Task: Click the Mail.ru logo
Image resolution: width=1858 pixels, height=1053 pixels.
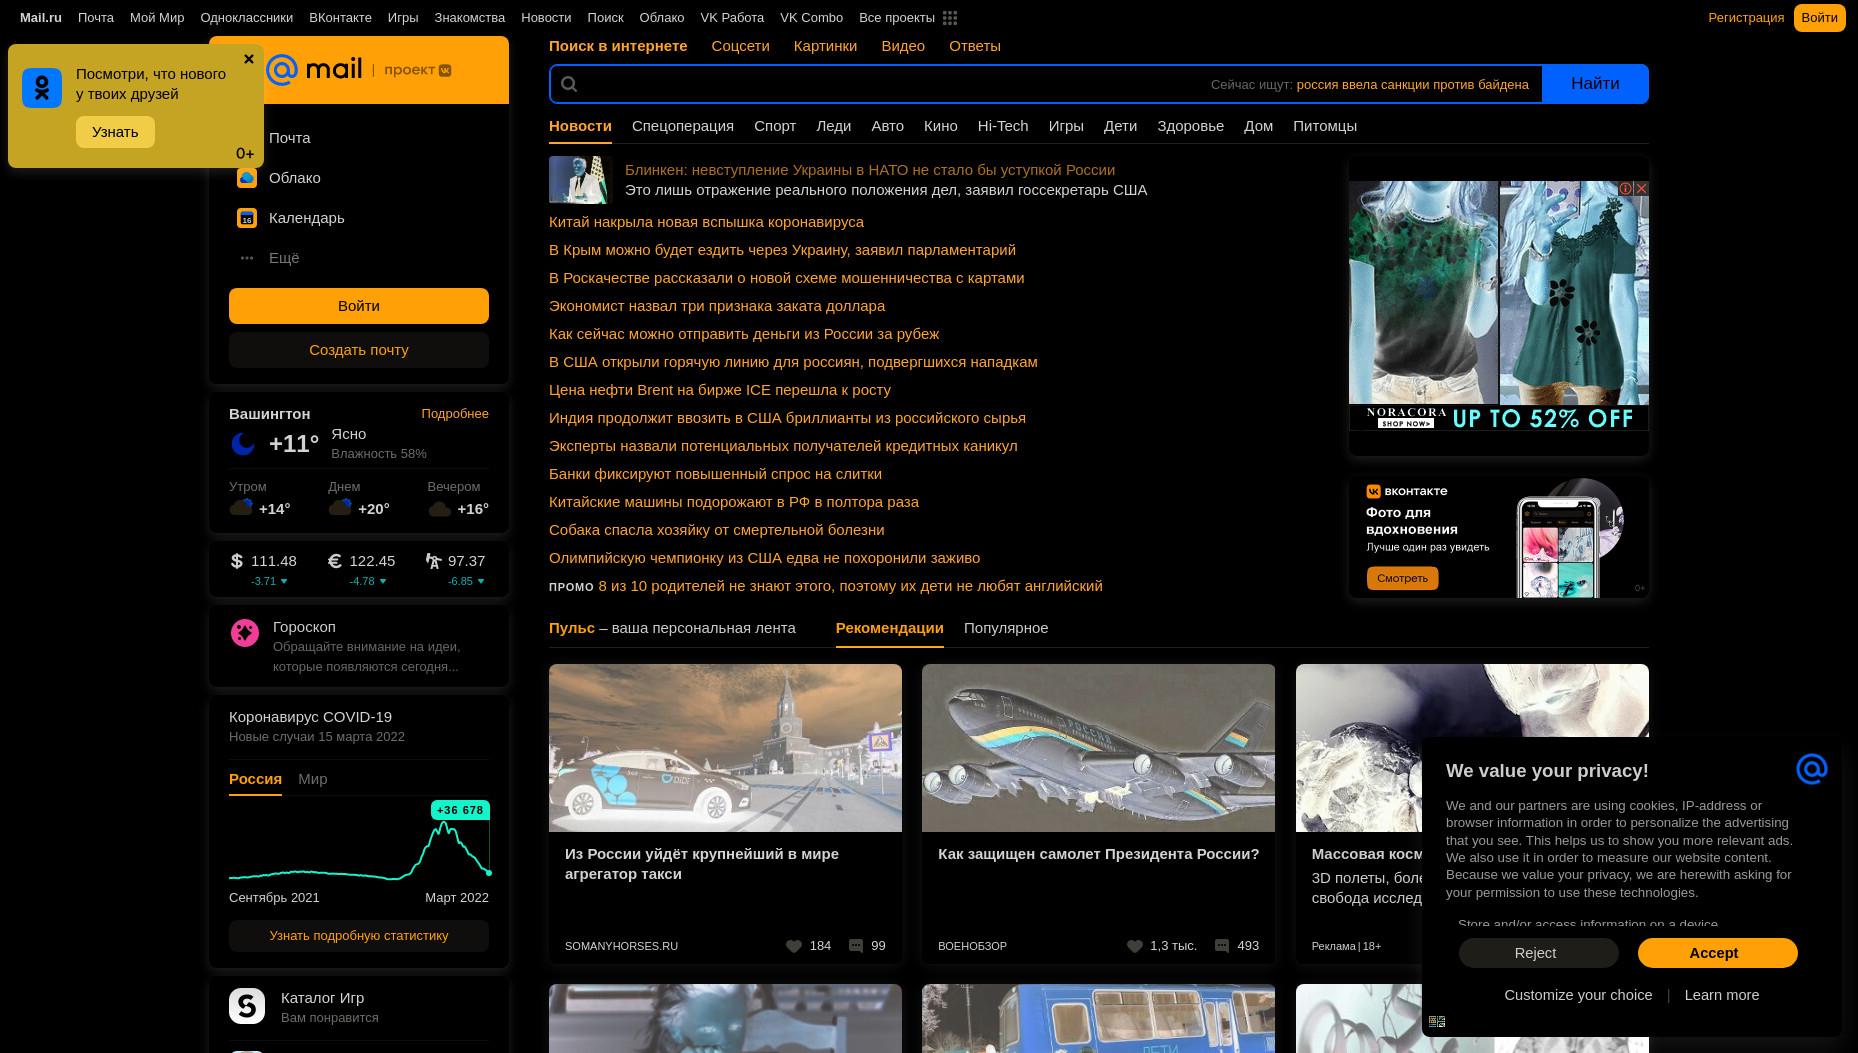Action: pos(314,69)
